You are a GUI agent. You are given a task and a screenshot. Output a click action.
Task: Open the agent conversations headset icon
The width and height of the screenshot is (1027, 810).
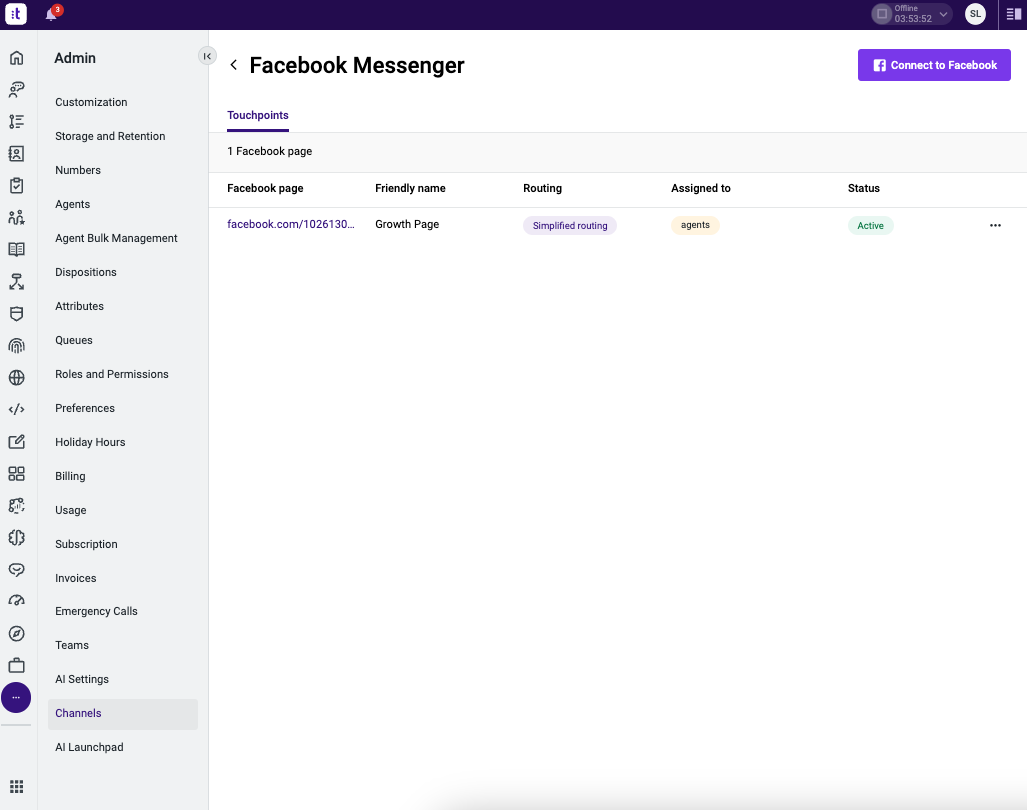16,89
